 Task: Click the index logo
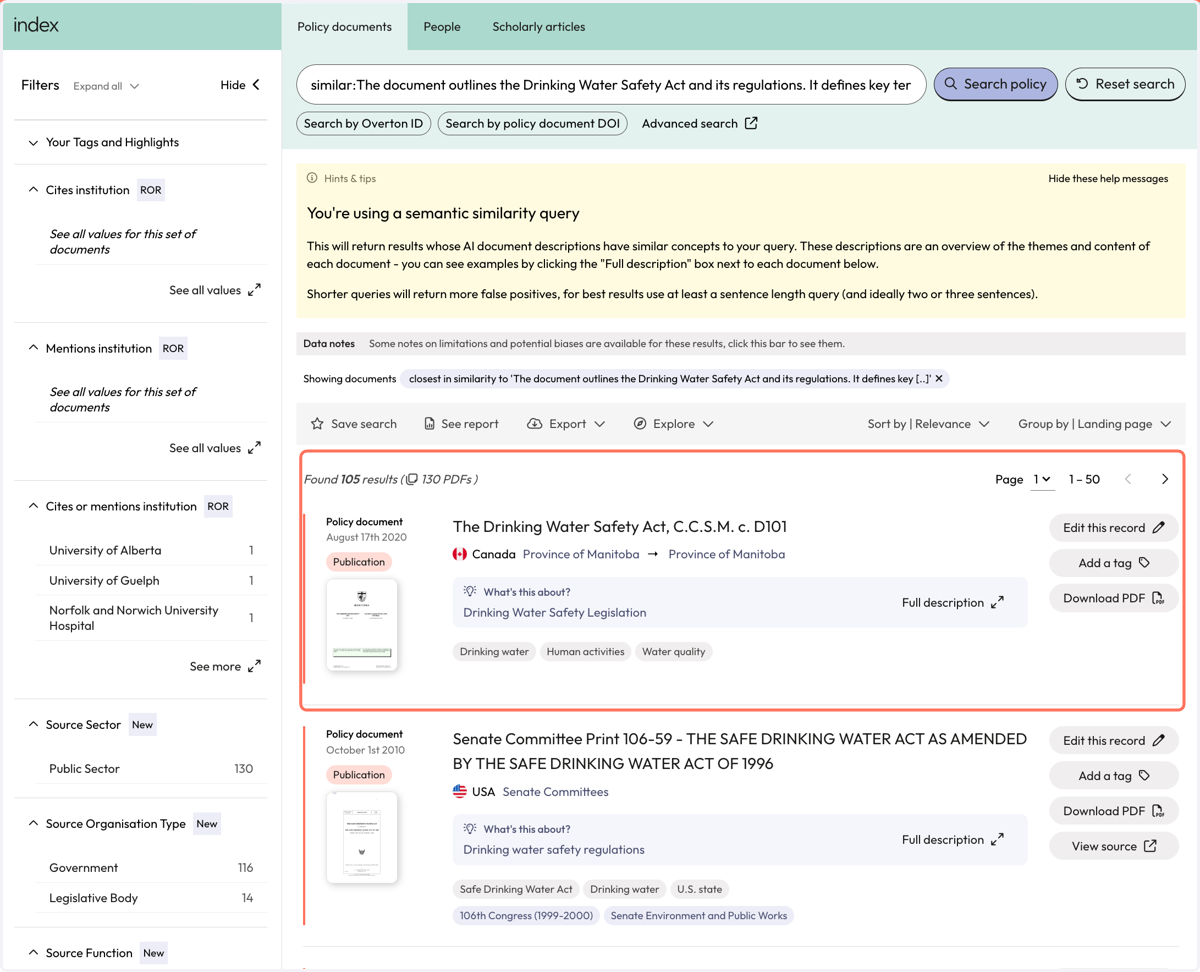click(36, 25)
